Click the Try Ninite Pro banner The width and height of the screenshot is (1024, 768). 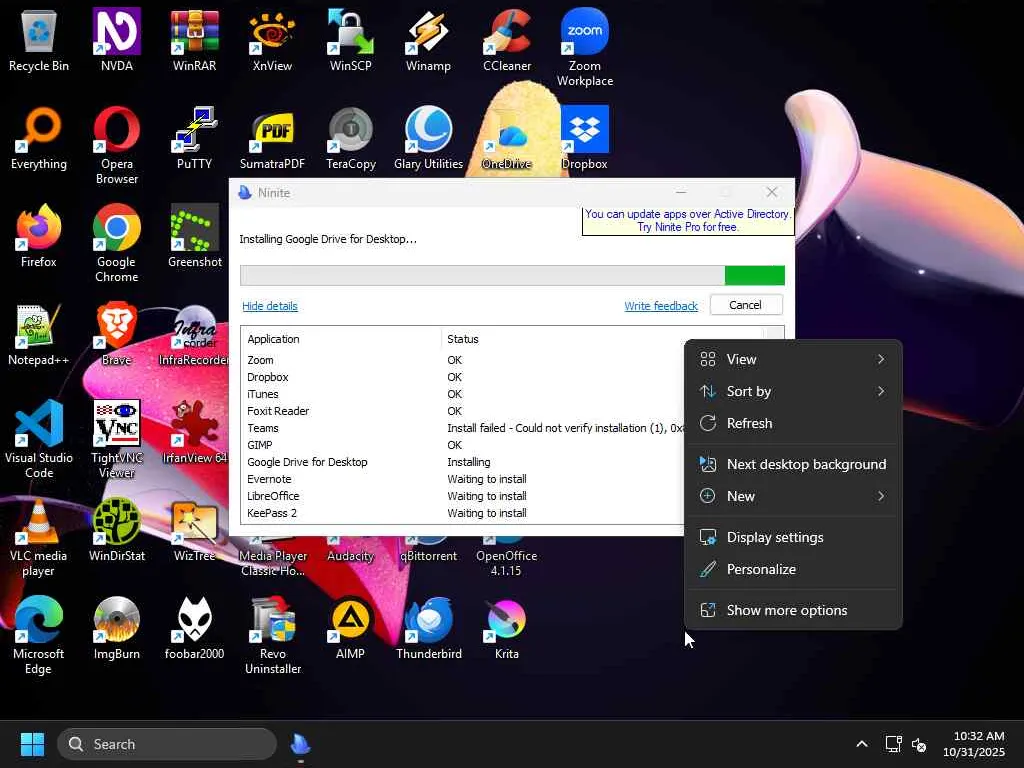point(688,221)
